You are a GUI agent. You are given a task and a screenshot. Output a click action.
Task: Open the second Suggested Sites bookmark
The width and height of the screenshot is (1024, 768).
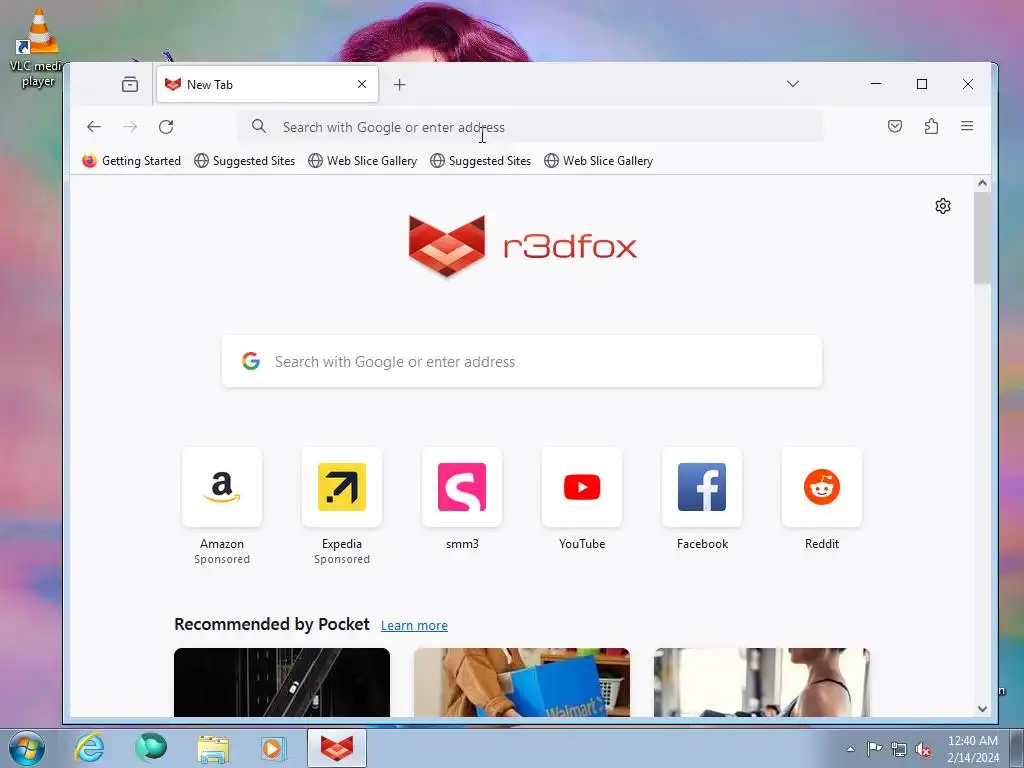click(480, 161)
